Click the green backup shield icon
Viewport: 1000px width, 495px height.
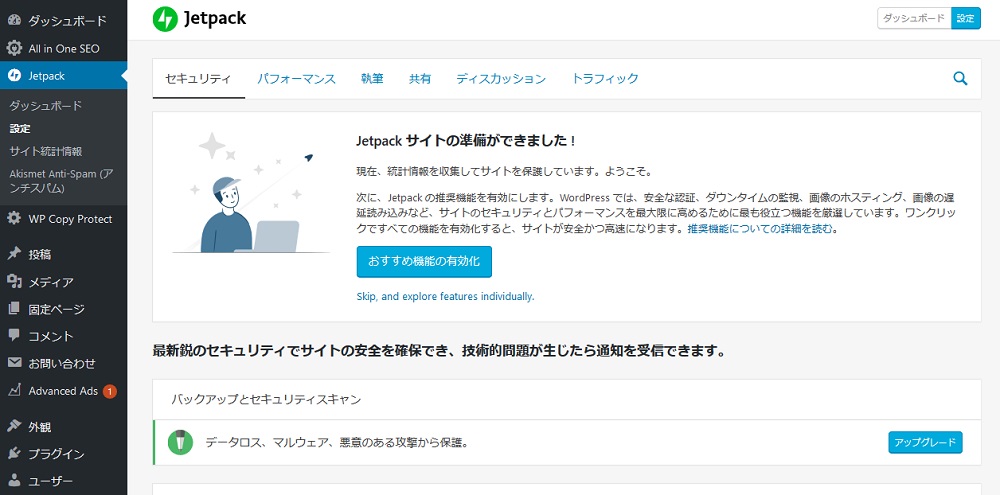point(180,442)
